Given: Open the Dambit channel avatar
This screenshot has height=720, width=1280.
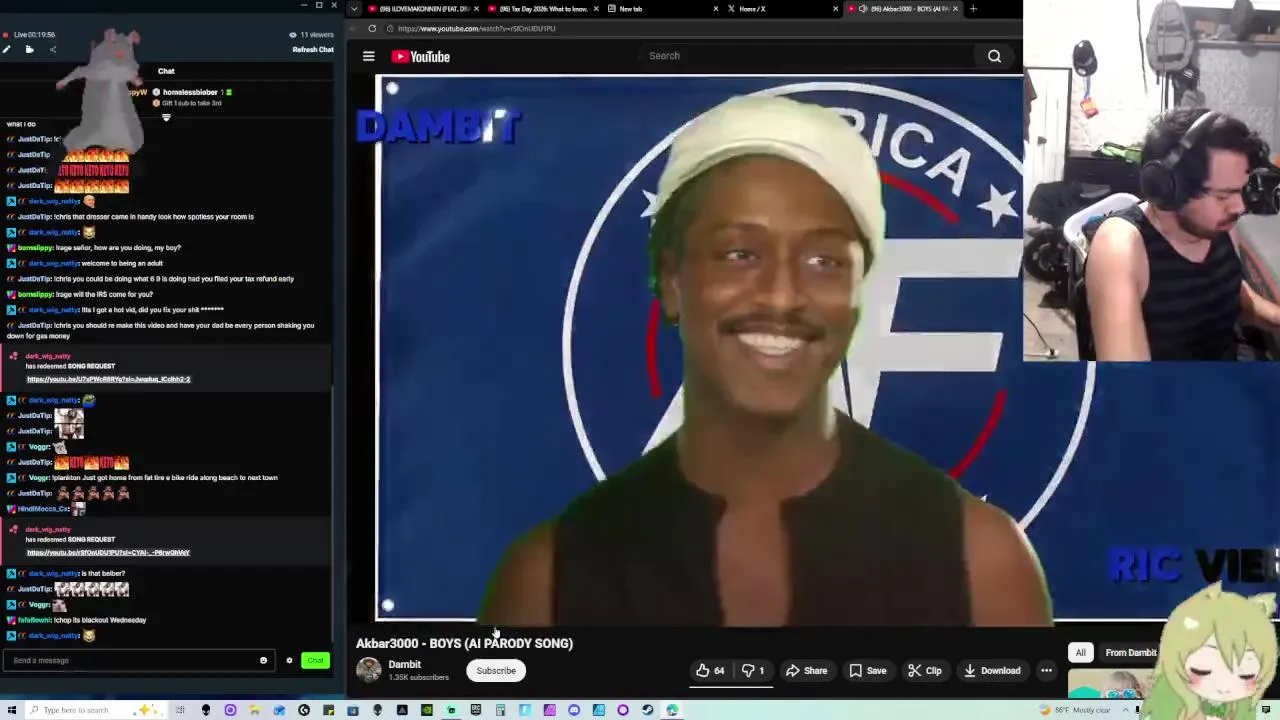Looking at the screenshot, I should tap(369, 670).
